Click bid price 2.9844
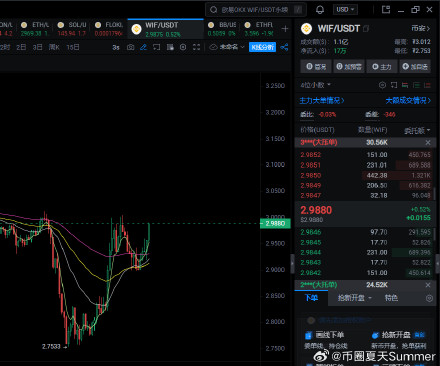This screenshot has width=440, height=366. click(311, 253)
